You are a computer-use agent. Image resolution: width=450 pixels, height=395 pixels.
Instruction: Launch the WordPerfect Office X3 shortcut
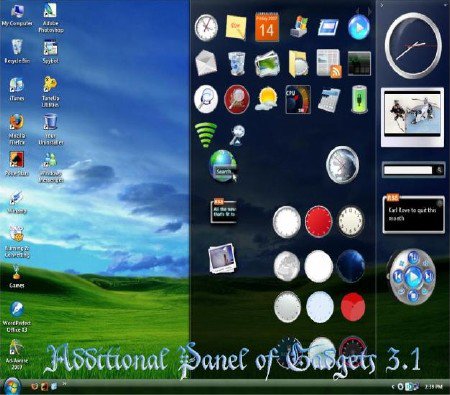click(x=17, y=317)
